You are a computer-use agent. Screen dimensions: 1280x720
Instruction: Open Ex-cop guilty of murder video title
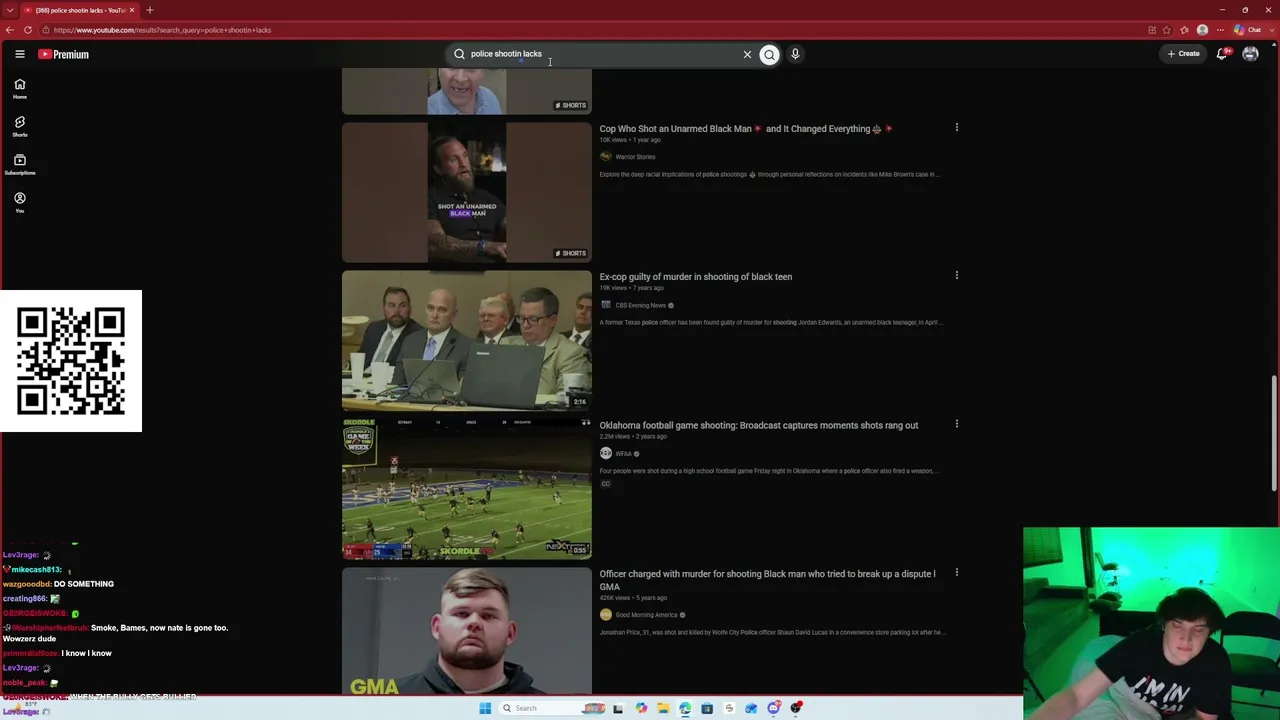pos(696,277)
